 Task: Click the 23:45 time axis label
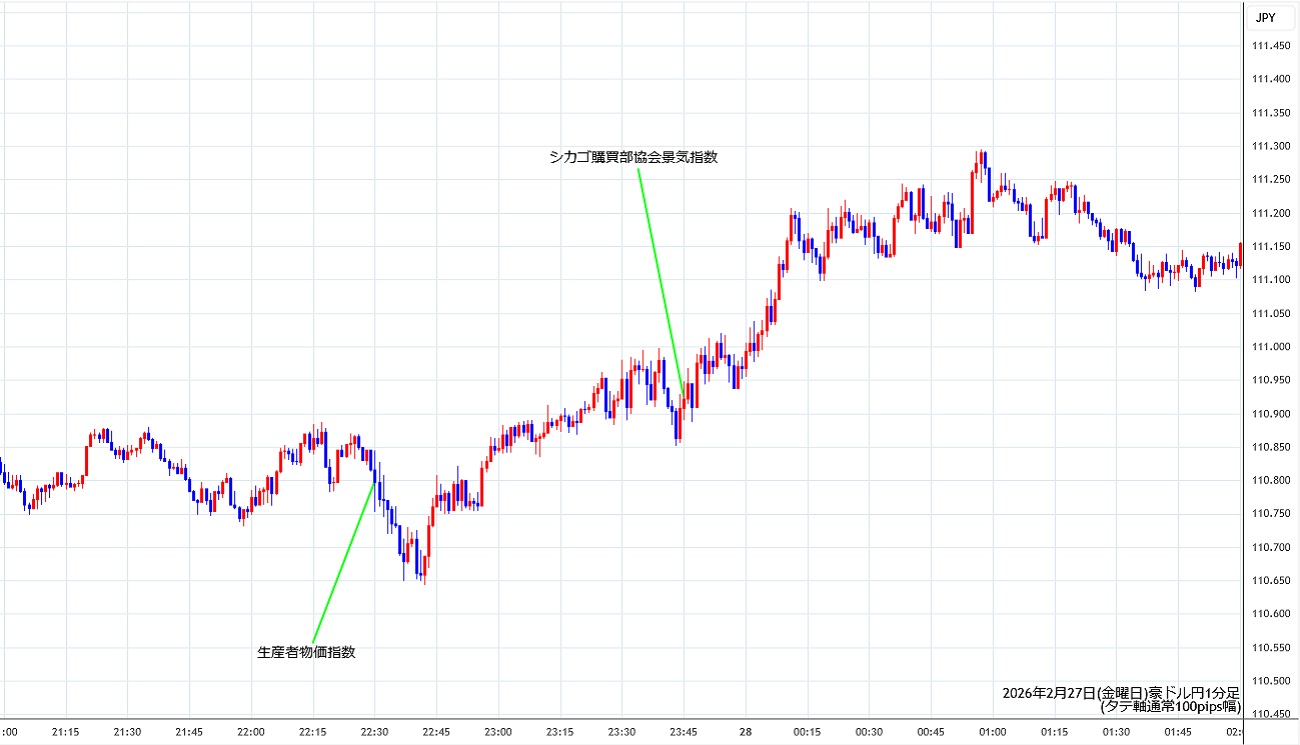pos(683,732)
